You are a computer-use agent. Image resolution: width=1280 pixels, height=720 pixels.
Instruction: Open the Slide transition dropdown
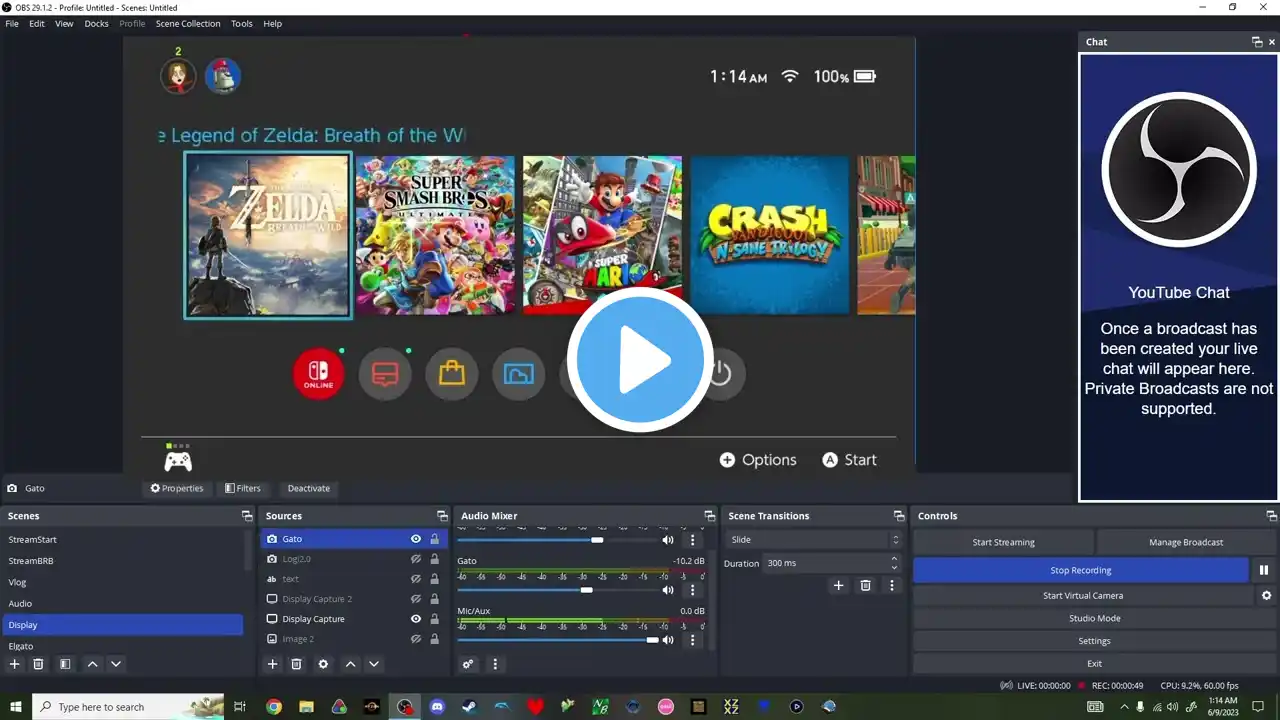point(814,539)
